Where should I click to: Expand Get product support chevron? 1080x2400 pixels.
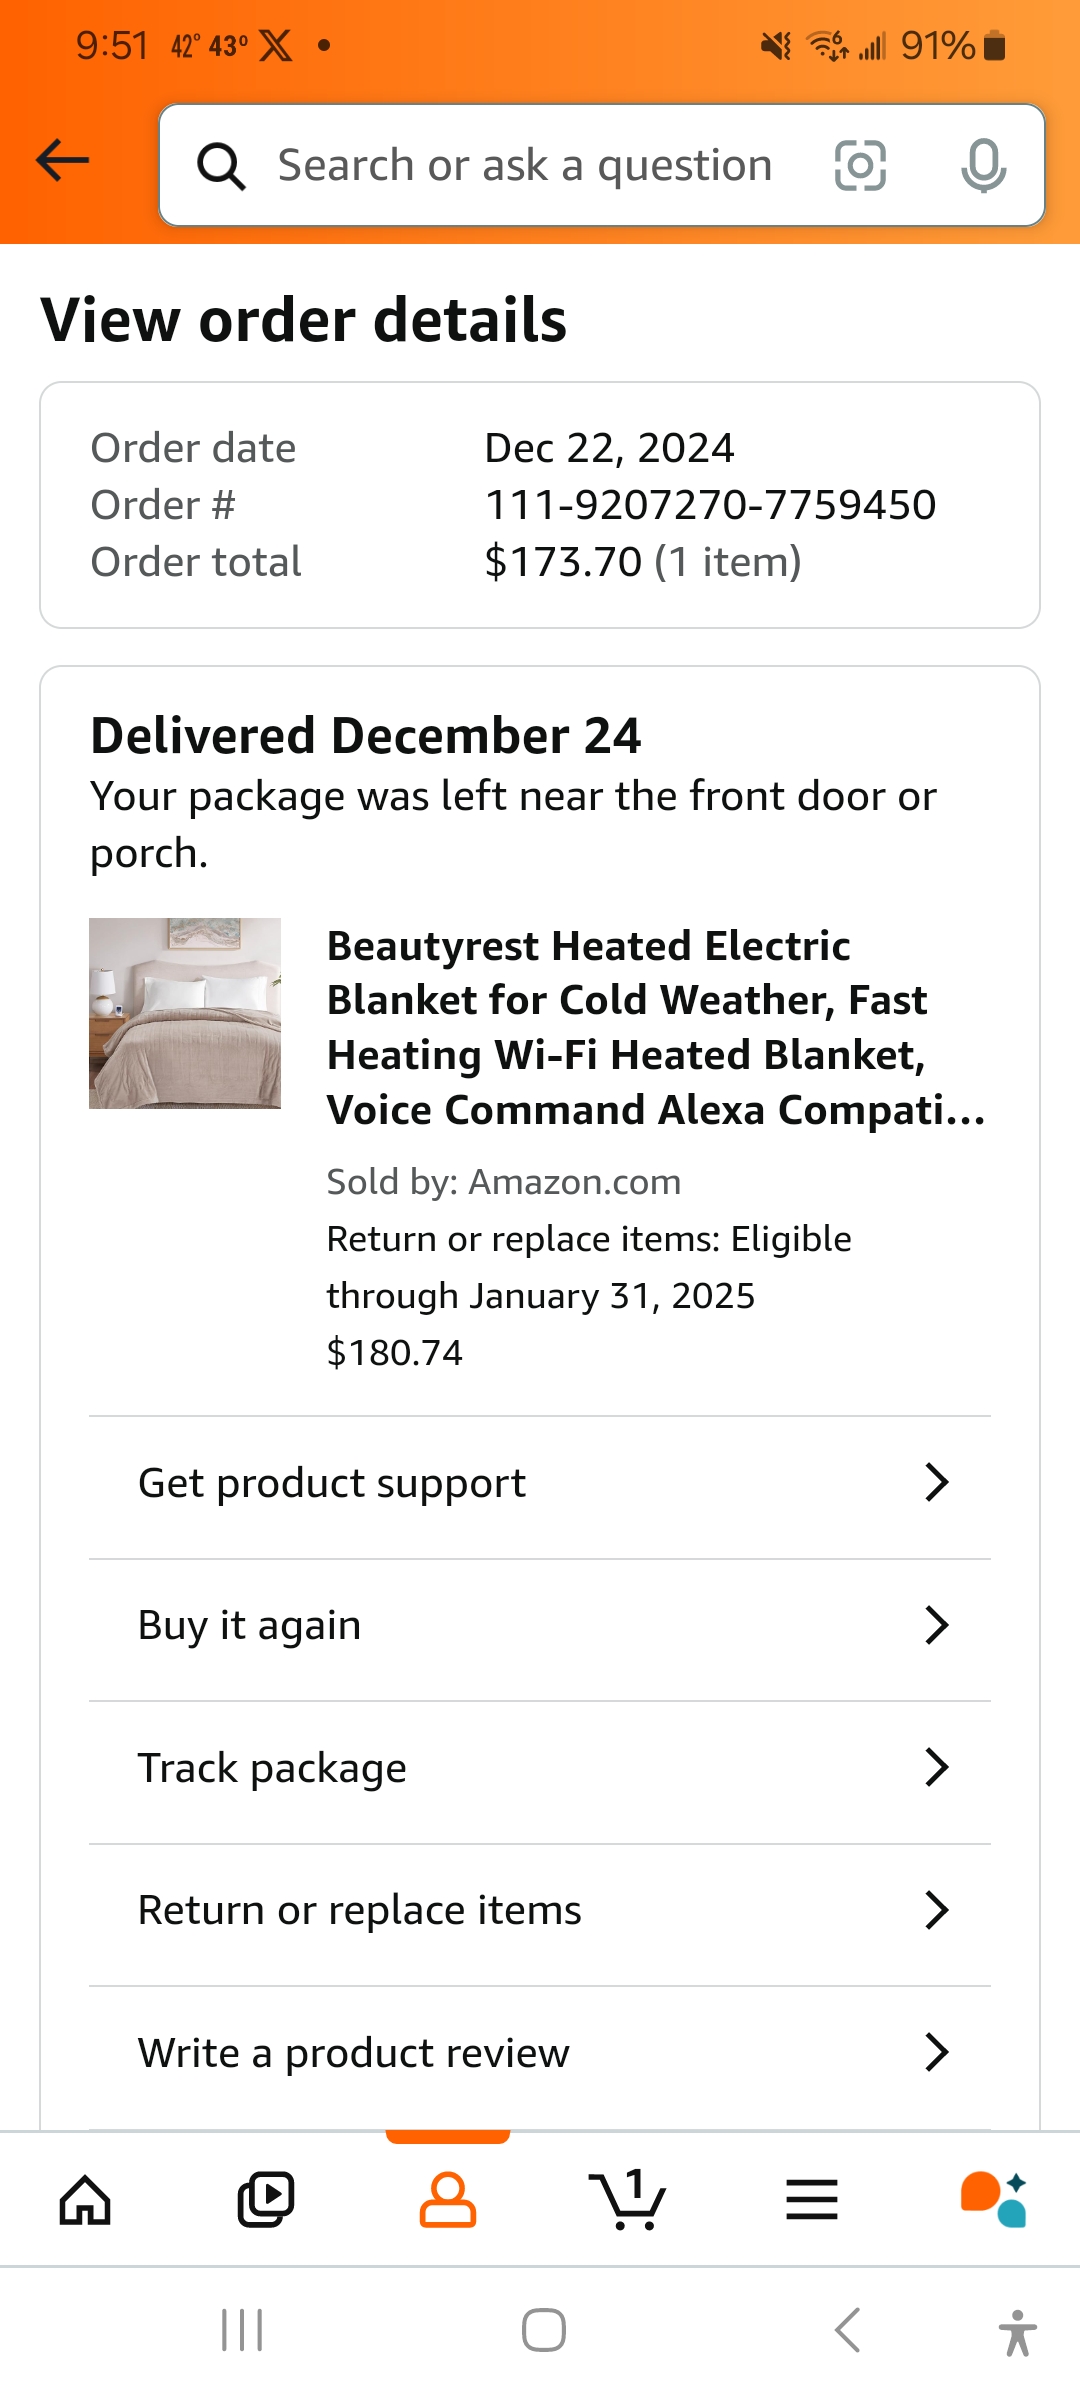point(936,1482)
